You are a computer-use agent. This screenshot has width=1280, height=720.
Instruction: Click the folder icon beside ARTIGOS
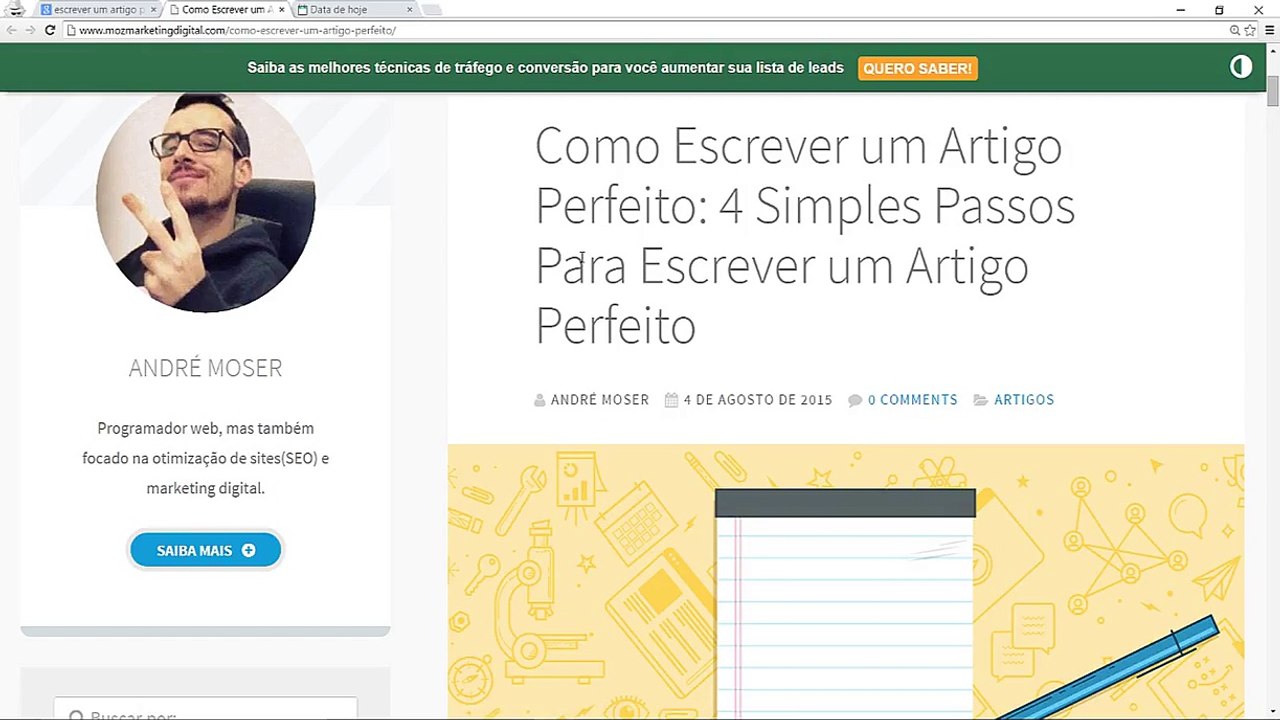tap(980, 400)
